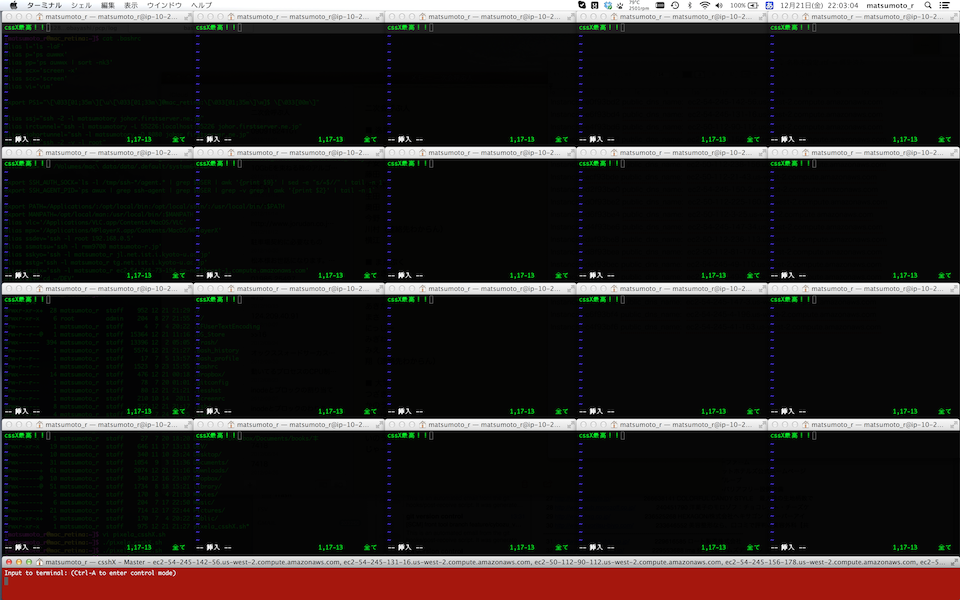Open the Notification Center list icon
This screenshot has width=960, height=600.
(946, 6)
